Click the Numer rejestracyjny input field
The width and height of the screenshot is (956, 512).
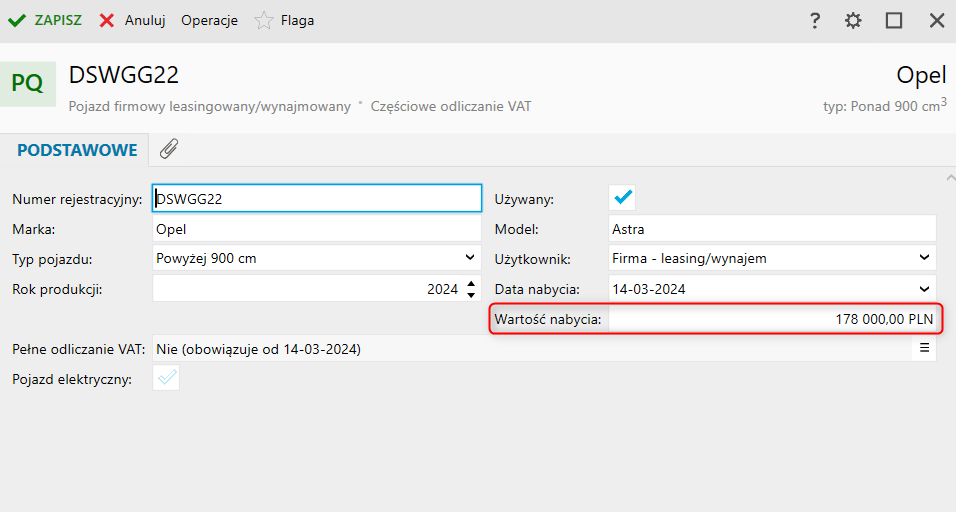(316, 198)
